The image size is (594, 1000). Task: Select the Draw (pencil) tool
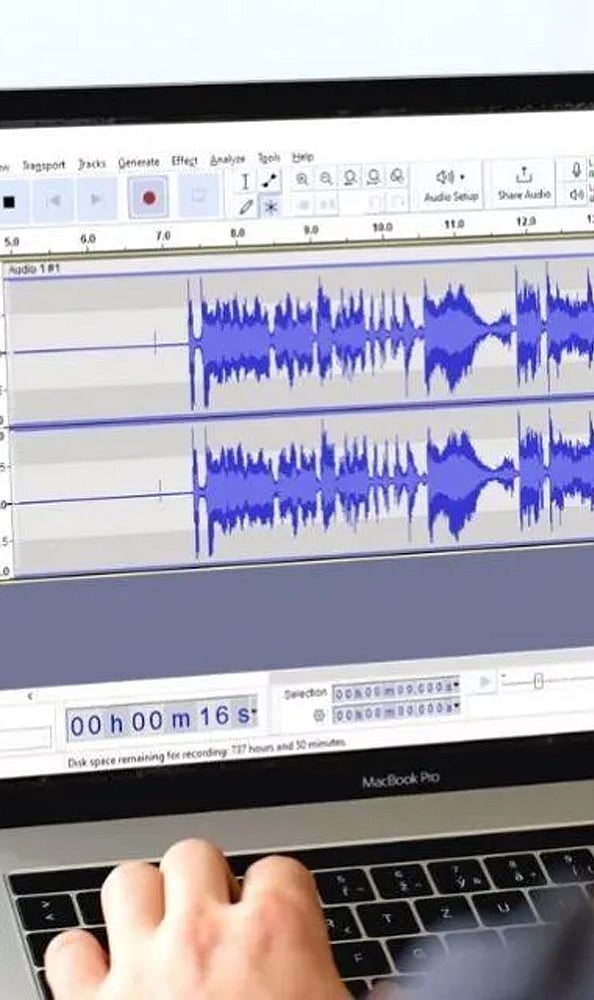pos(246,207)
